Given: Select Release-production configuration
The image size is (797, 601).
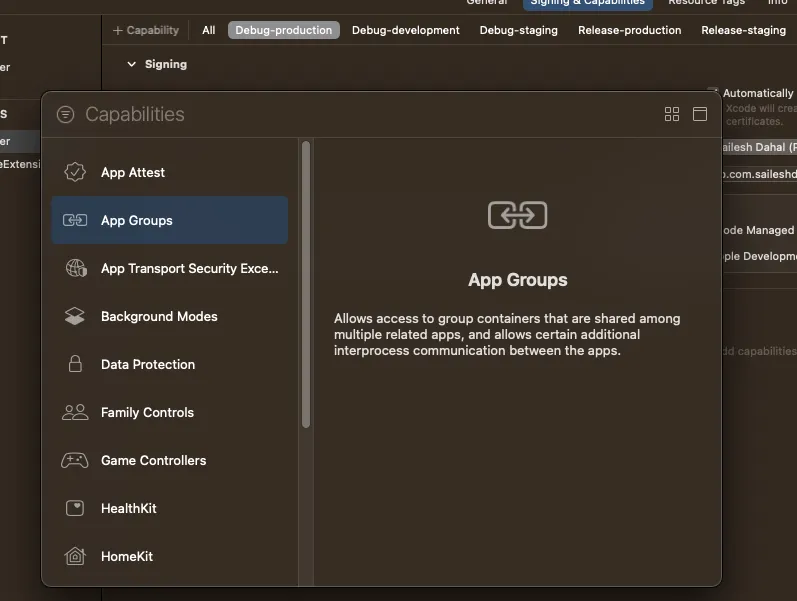Looking at the screenshot, I should (629, 31).
